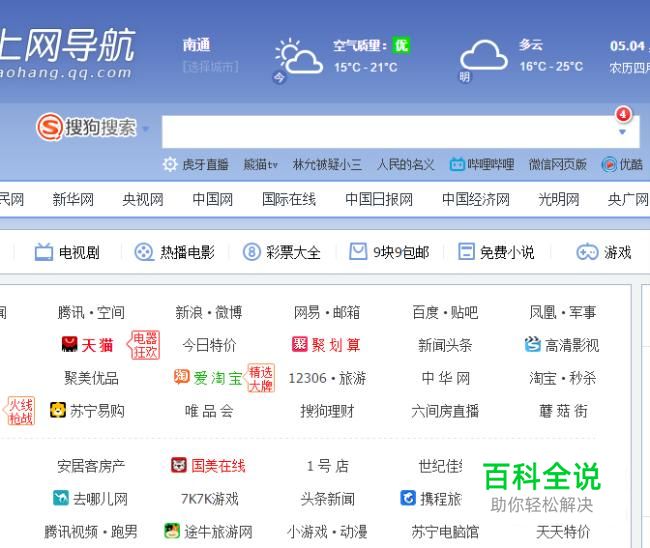Screen dimensions: 650x548
Task: Click the 热播电影 film reel icon
Action: [x=144, y=252]
